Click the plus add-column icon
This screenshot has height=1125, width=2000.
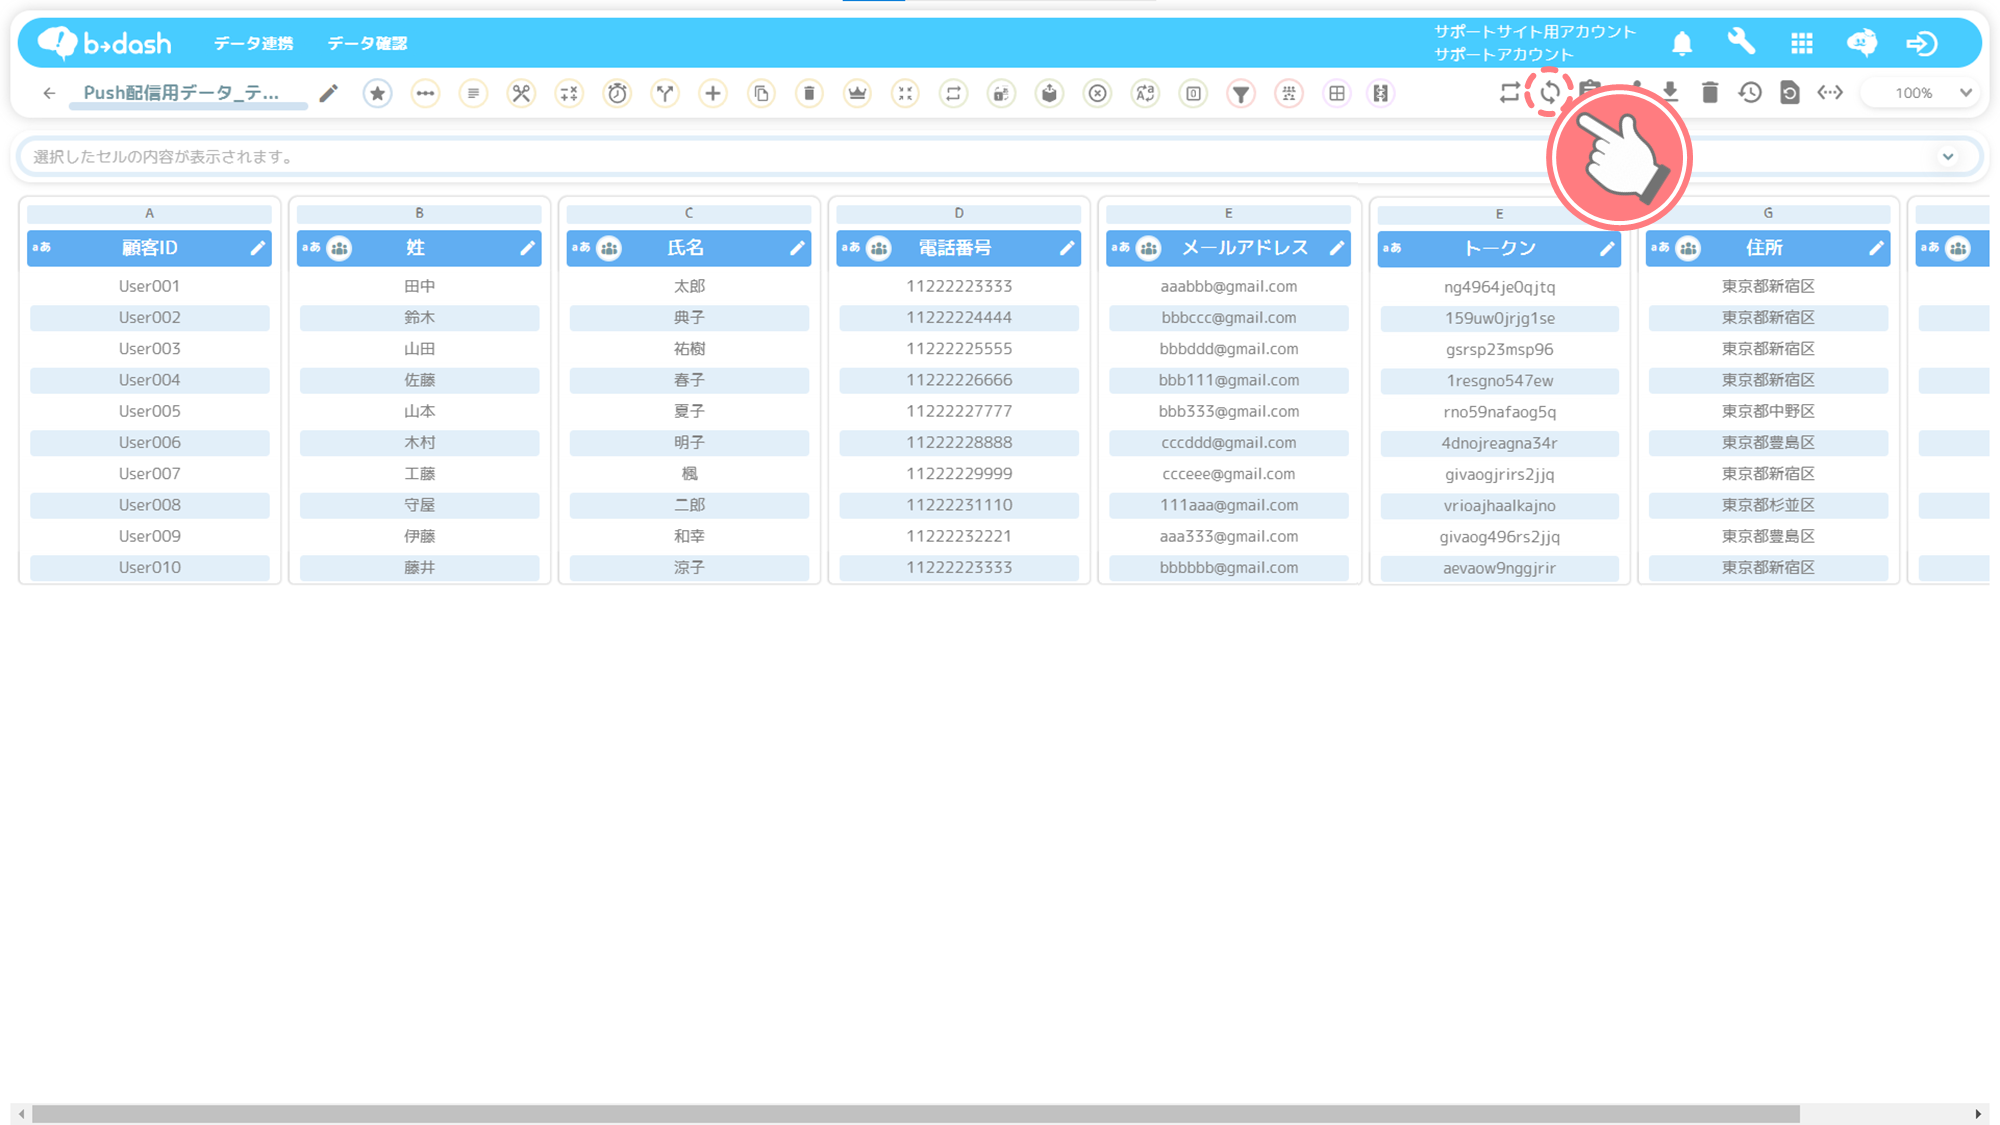712,93
